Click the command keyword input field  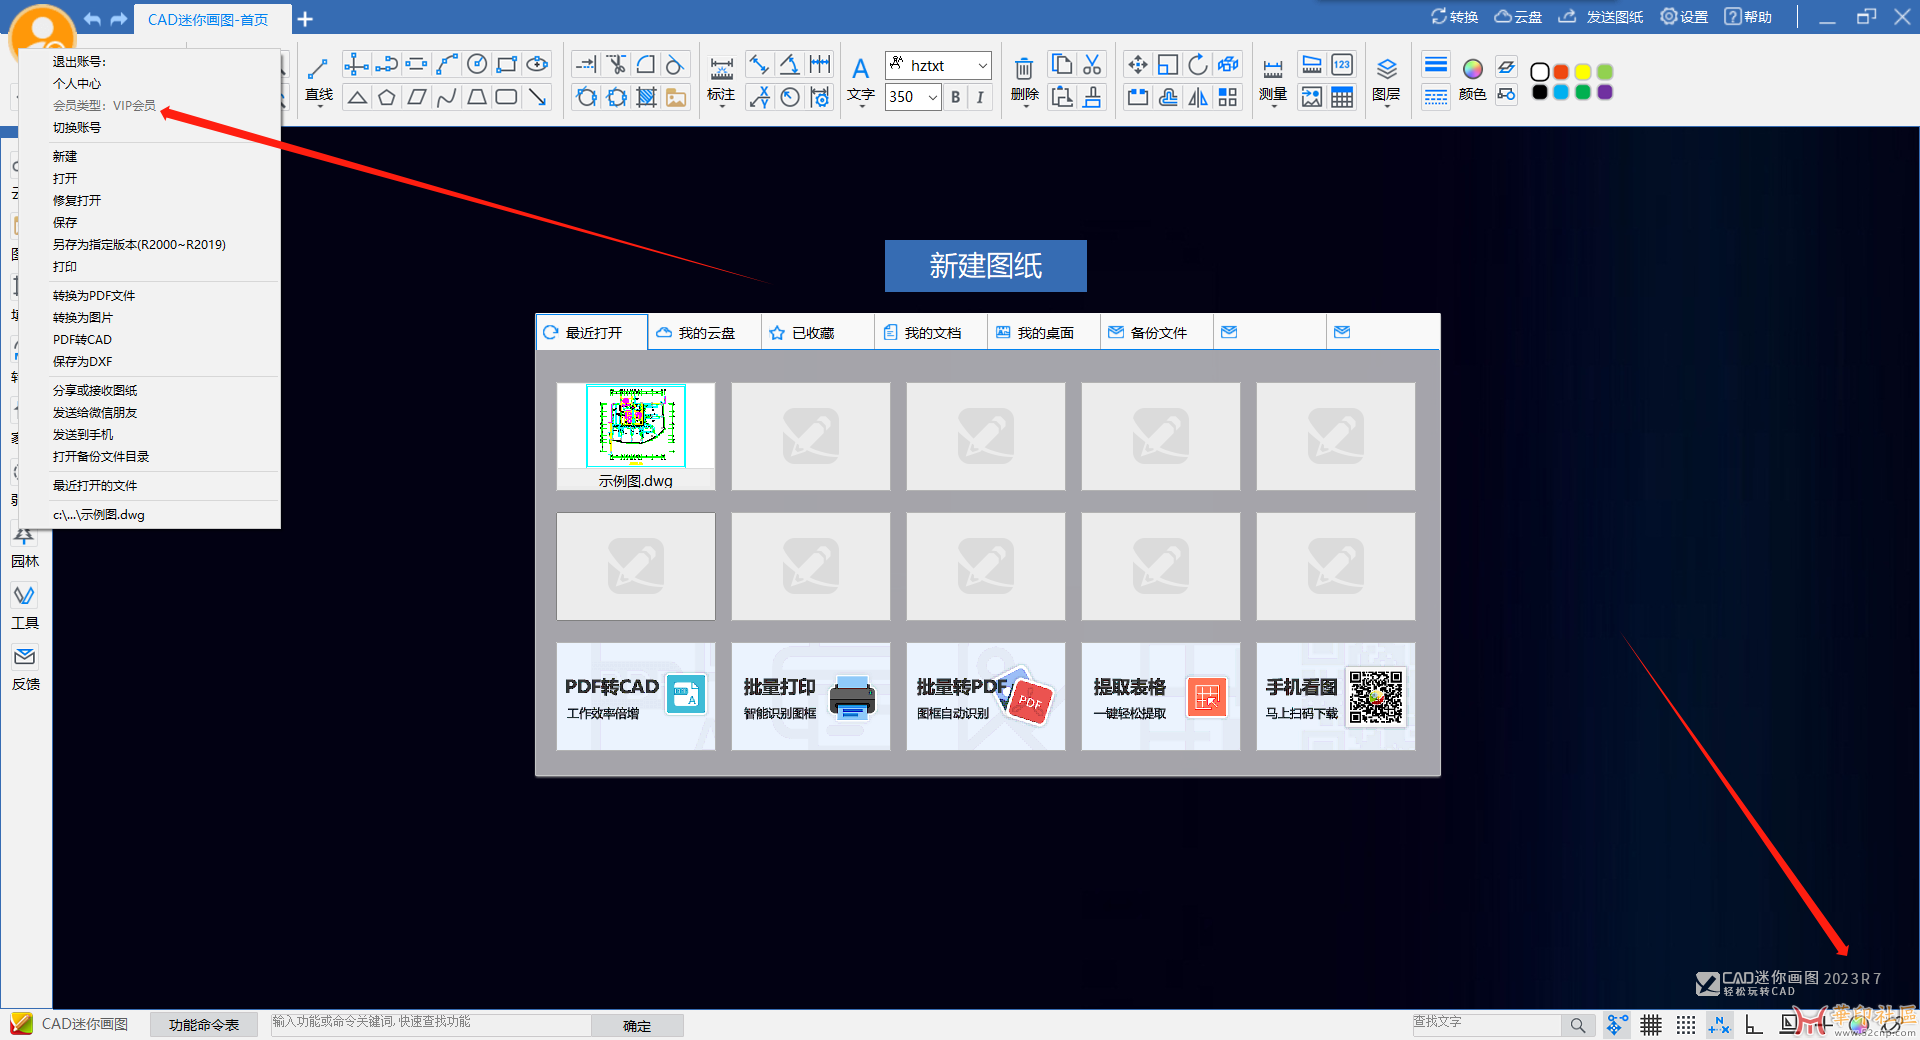430,1023
